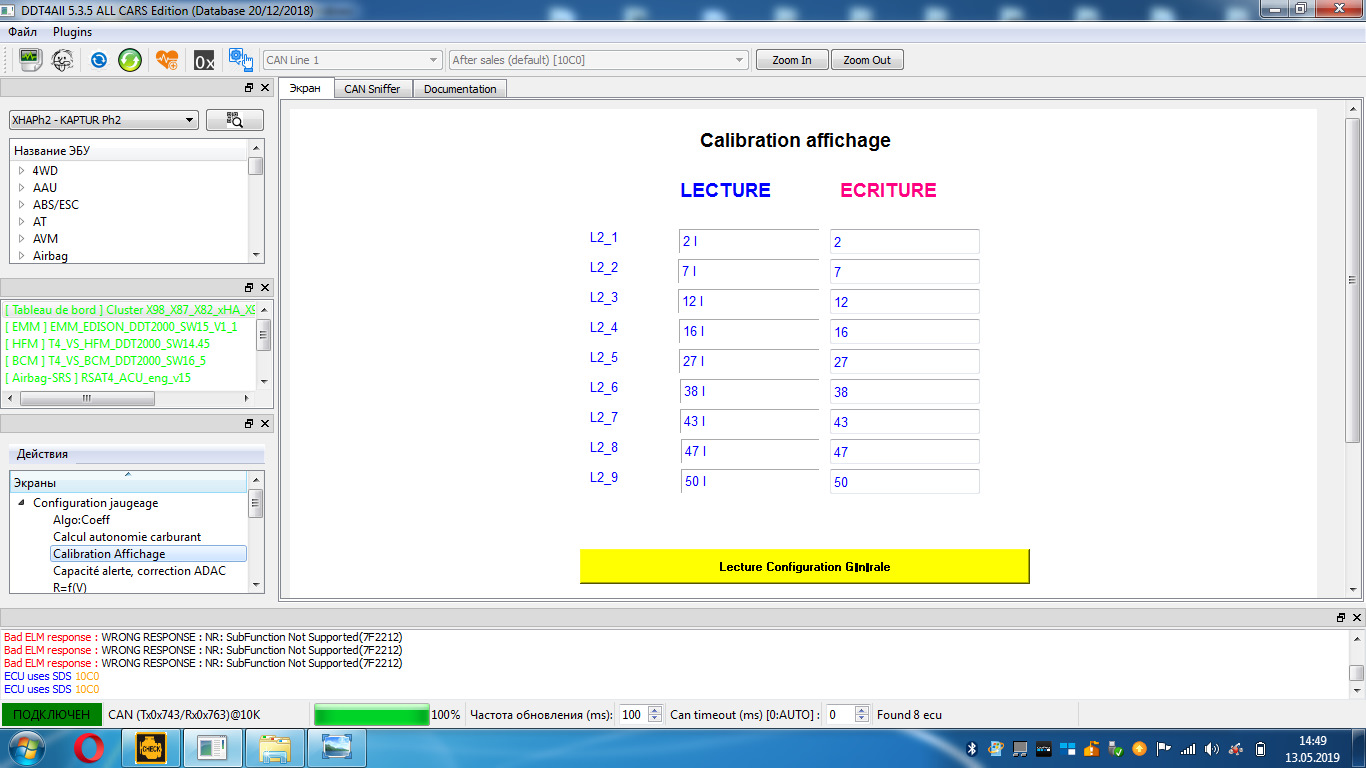This screenshot has height=768, width=1366.
Task: Expand the AT tree node
Action: [x=21, y=222]
